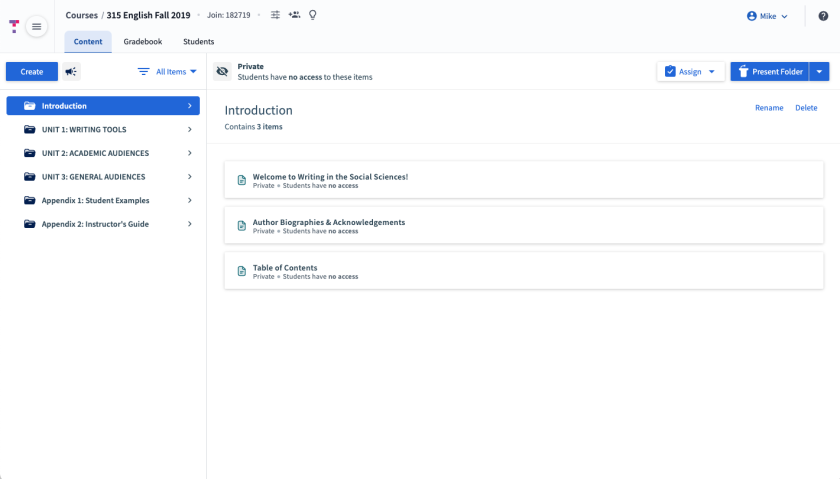Open the Present Folder dropdown arrow

pyautogui.click(x=820, y=72)
